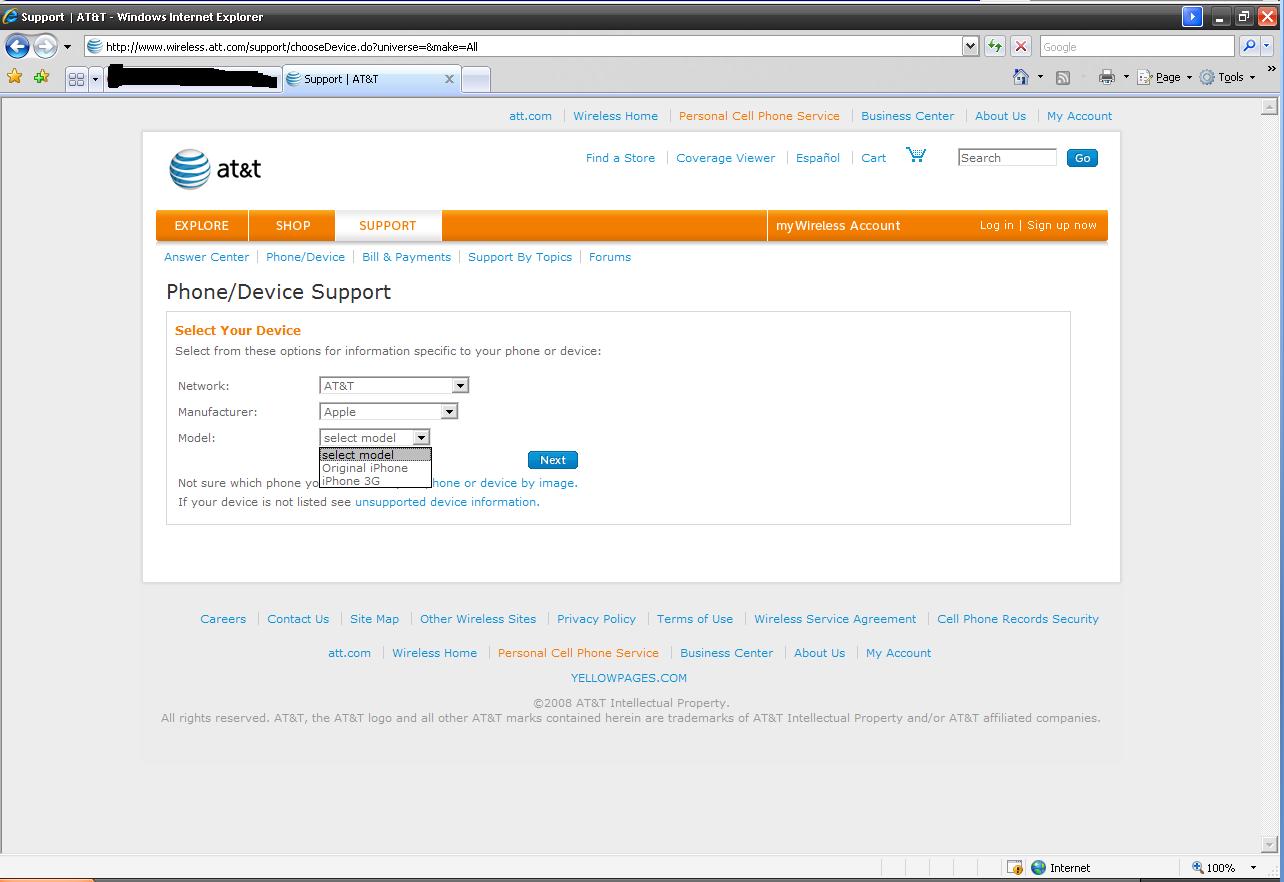Viewport: 1284px width, 882px height.
Task: Open the Answer Center sub-menu item
Action: [206, 257]
